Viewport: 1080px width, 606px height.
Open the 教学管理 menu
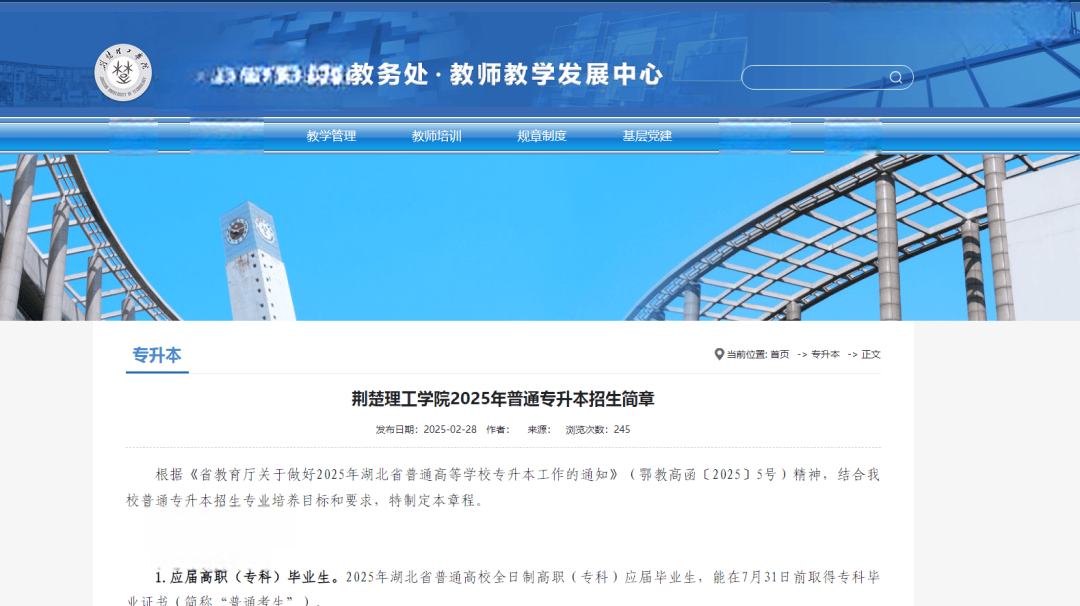(x=331, y=136)
